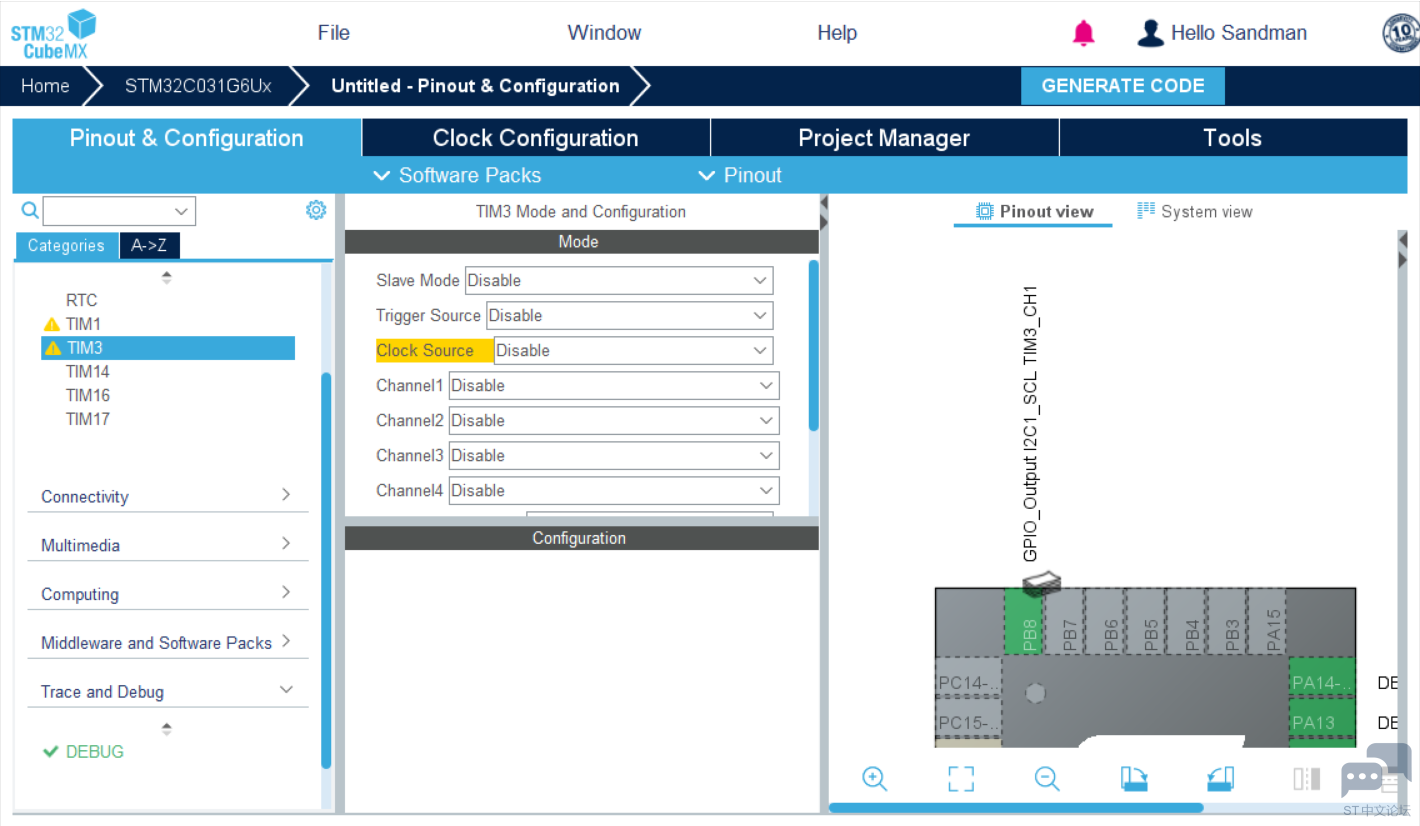Open the gear settings for the categories panel

[316, 210]
